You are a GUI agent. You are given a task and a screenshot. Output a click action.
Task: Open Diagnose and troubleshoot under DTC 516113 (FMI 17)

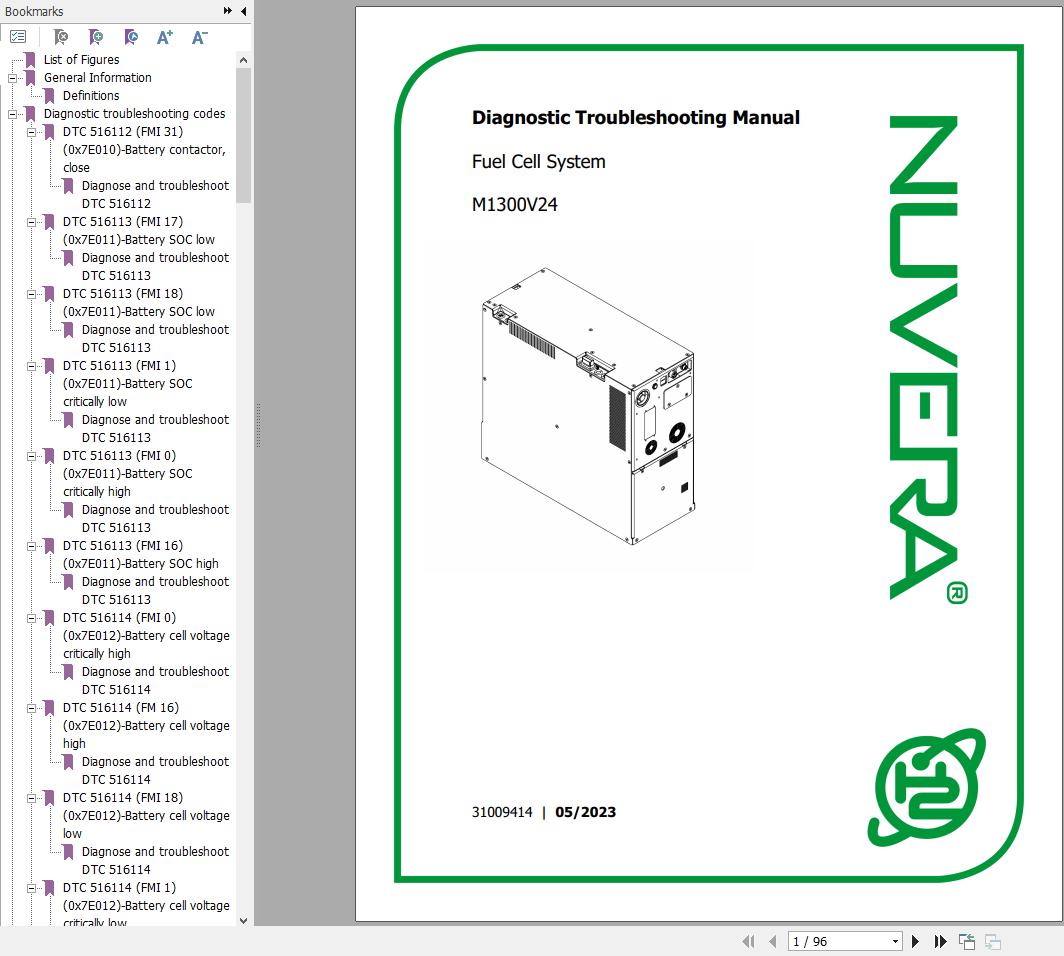[x=155, y=266]
